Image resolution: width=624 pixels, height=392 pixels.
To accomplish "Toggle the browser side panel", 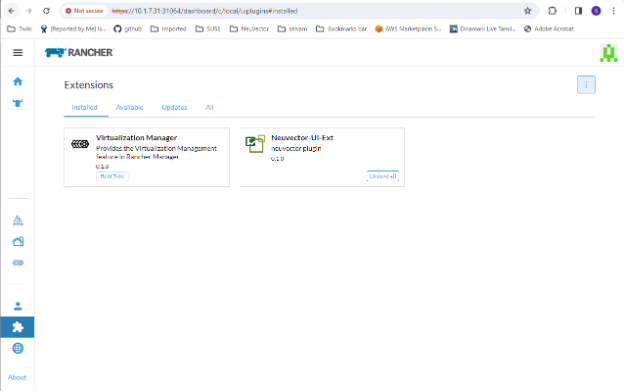I will pos(578,11).
